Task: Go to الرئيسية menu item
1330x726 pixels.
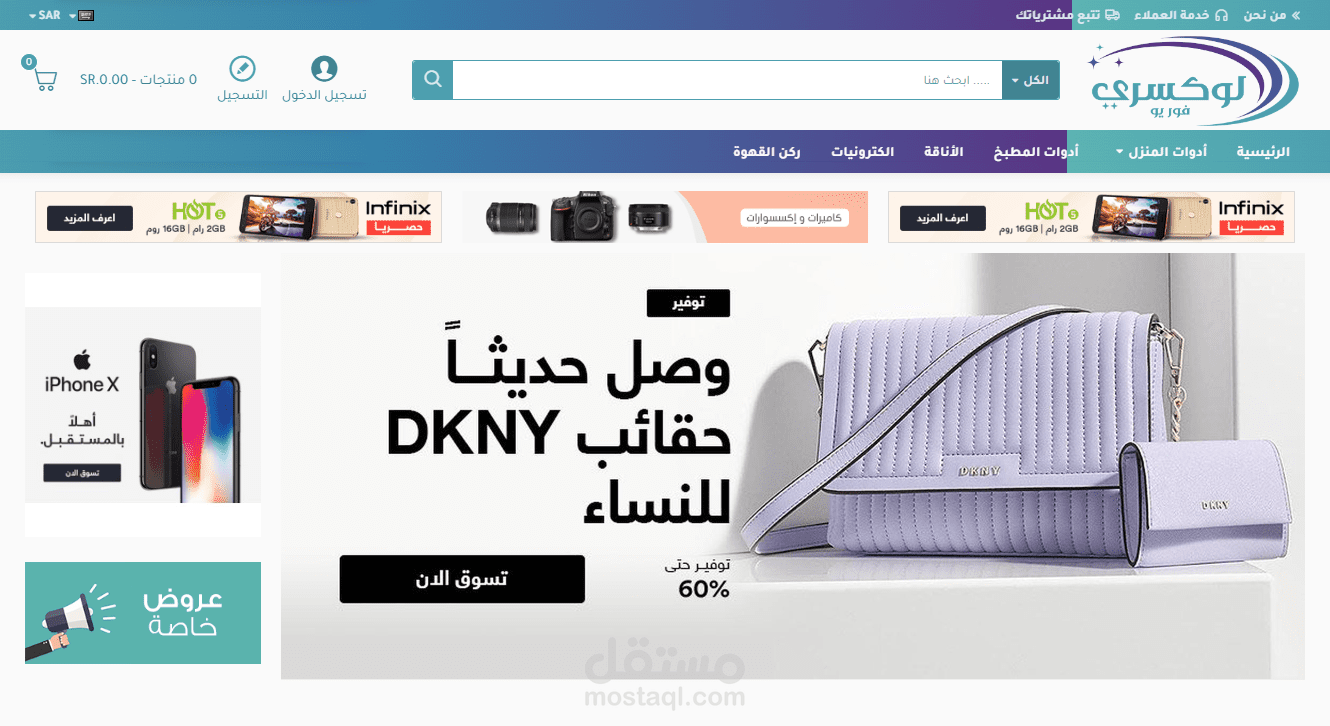Action: (1263, 152)
